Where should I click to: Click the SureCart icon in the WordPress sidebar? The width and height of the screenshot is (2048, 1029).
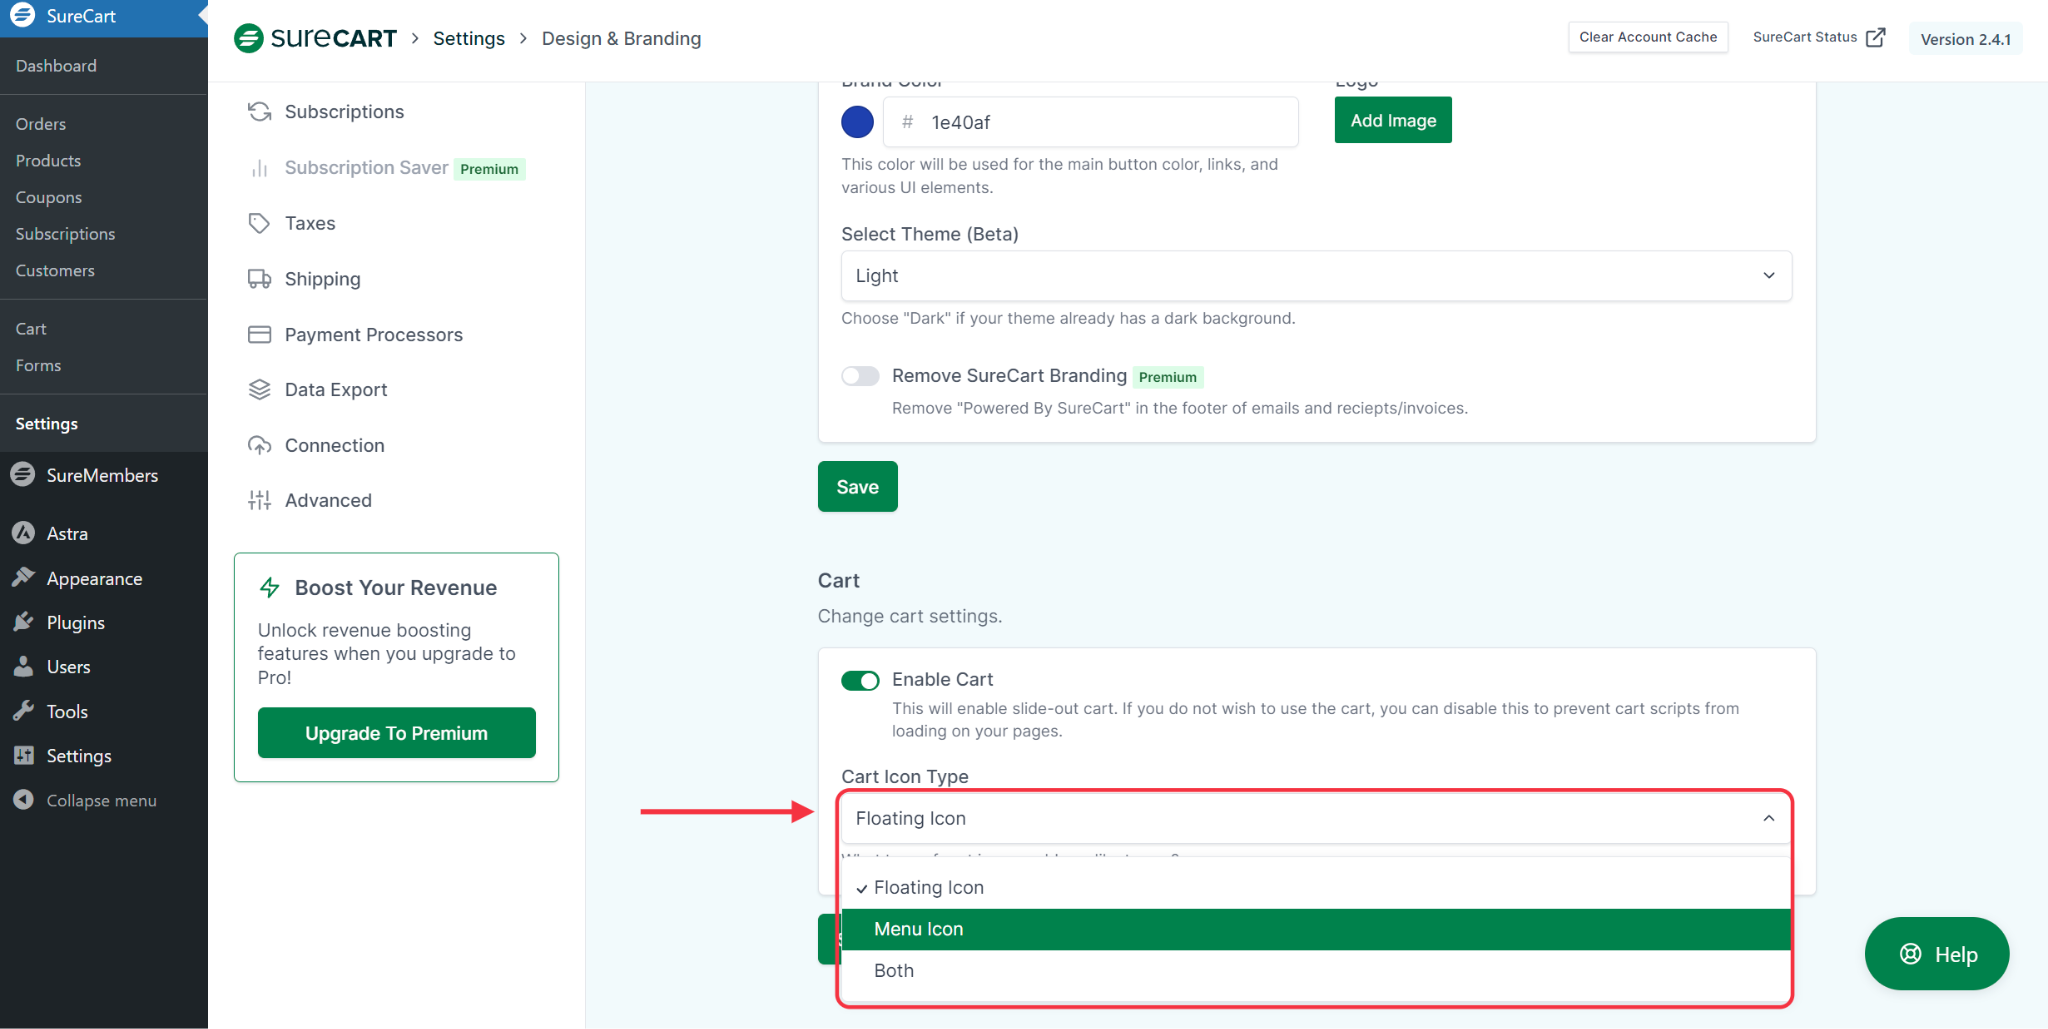[x=23, y=16]
